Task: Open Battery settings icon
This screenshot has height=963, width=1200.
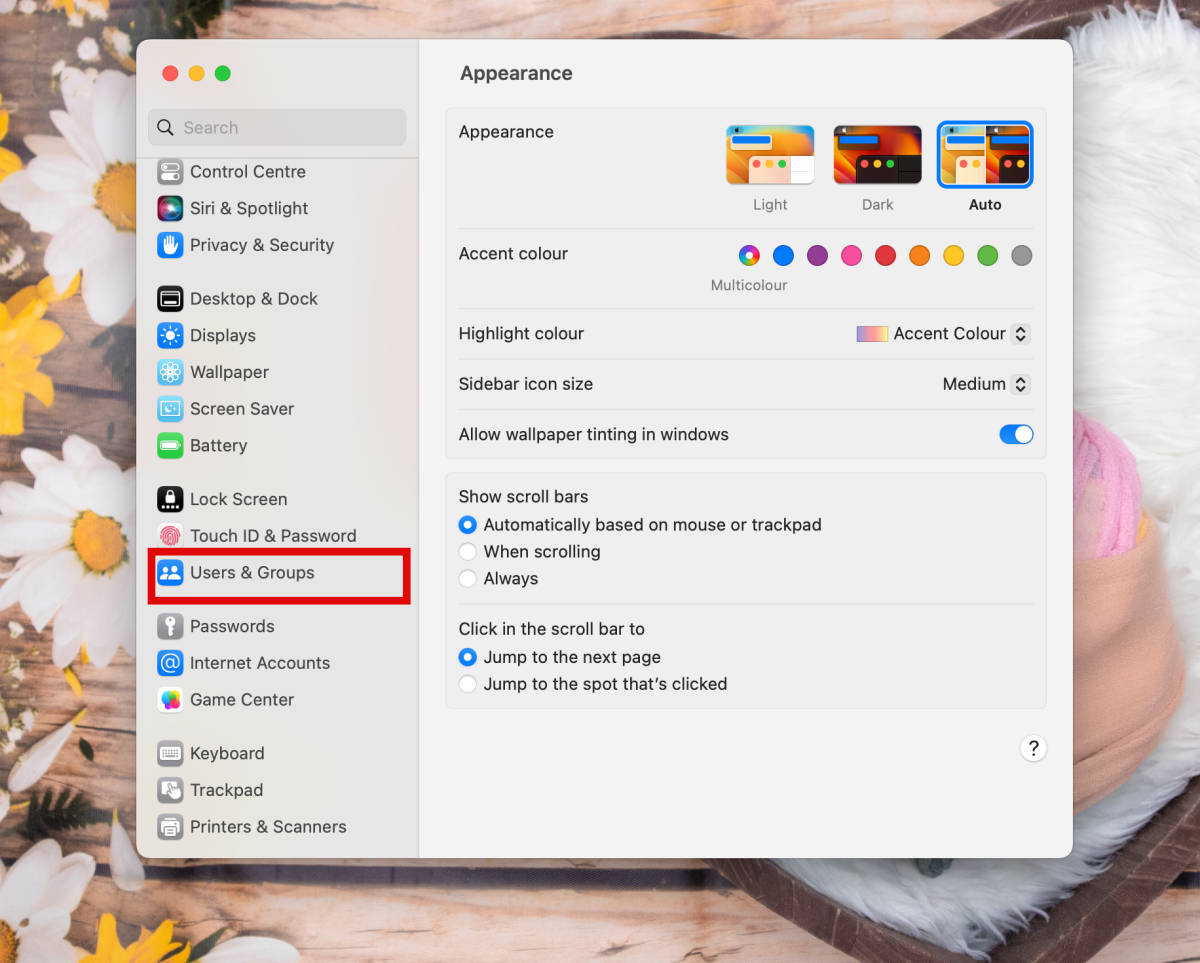Action: click(x=170, y=446)
